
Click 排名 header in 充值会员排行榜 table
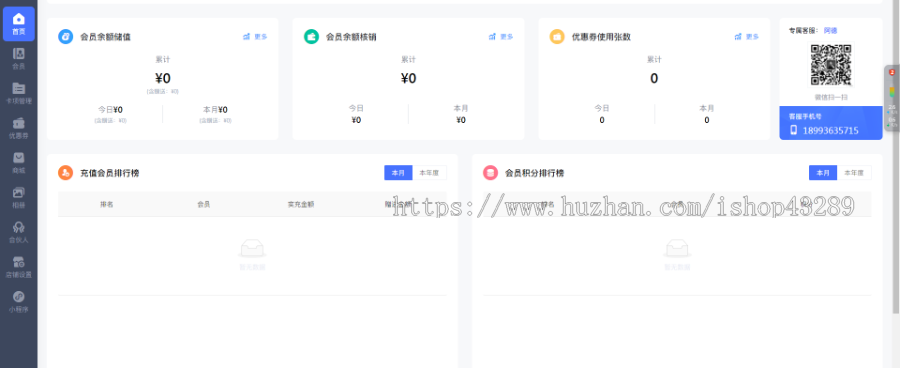[107, 204]
